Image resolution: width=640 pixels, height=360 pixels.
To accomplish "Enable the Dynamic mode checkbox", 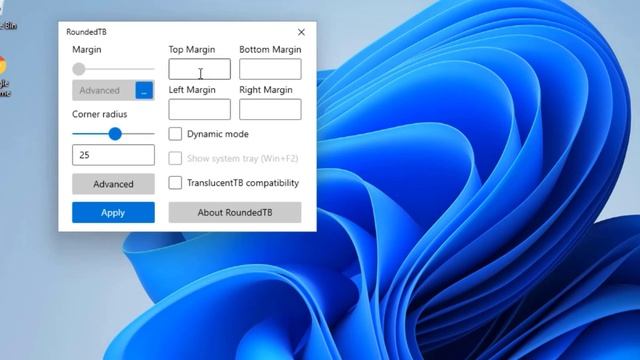I will pos(175,133).
